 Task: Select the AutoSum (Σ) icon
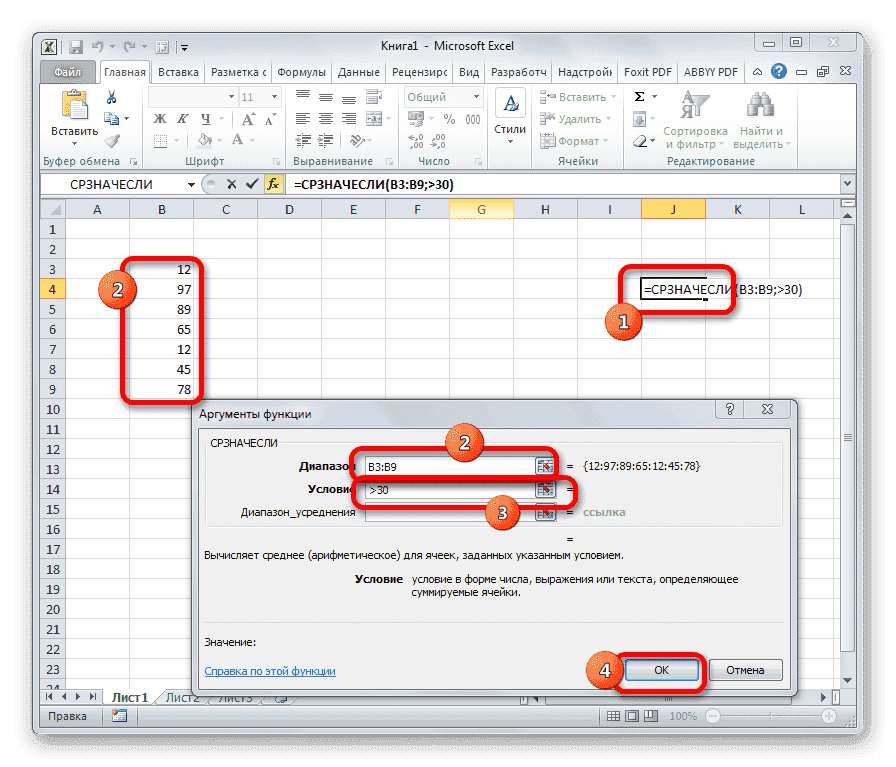pyautogui.click(x=639, y=96)
